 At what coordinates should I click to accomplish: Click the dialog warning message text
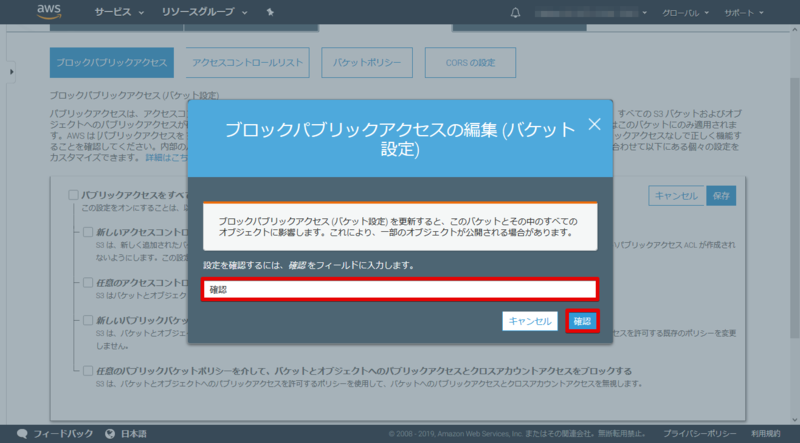pos(398,227)
